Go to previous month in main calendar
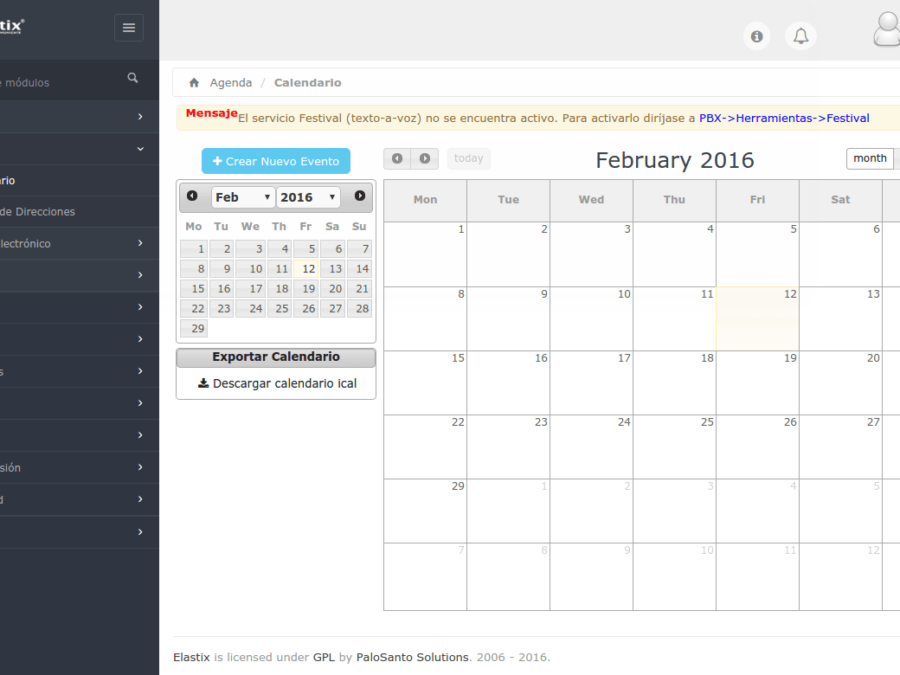 397,159
